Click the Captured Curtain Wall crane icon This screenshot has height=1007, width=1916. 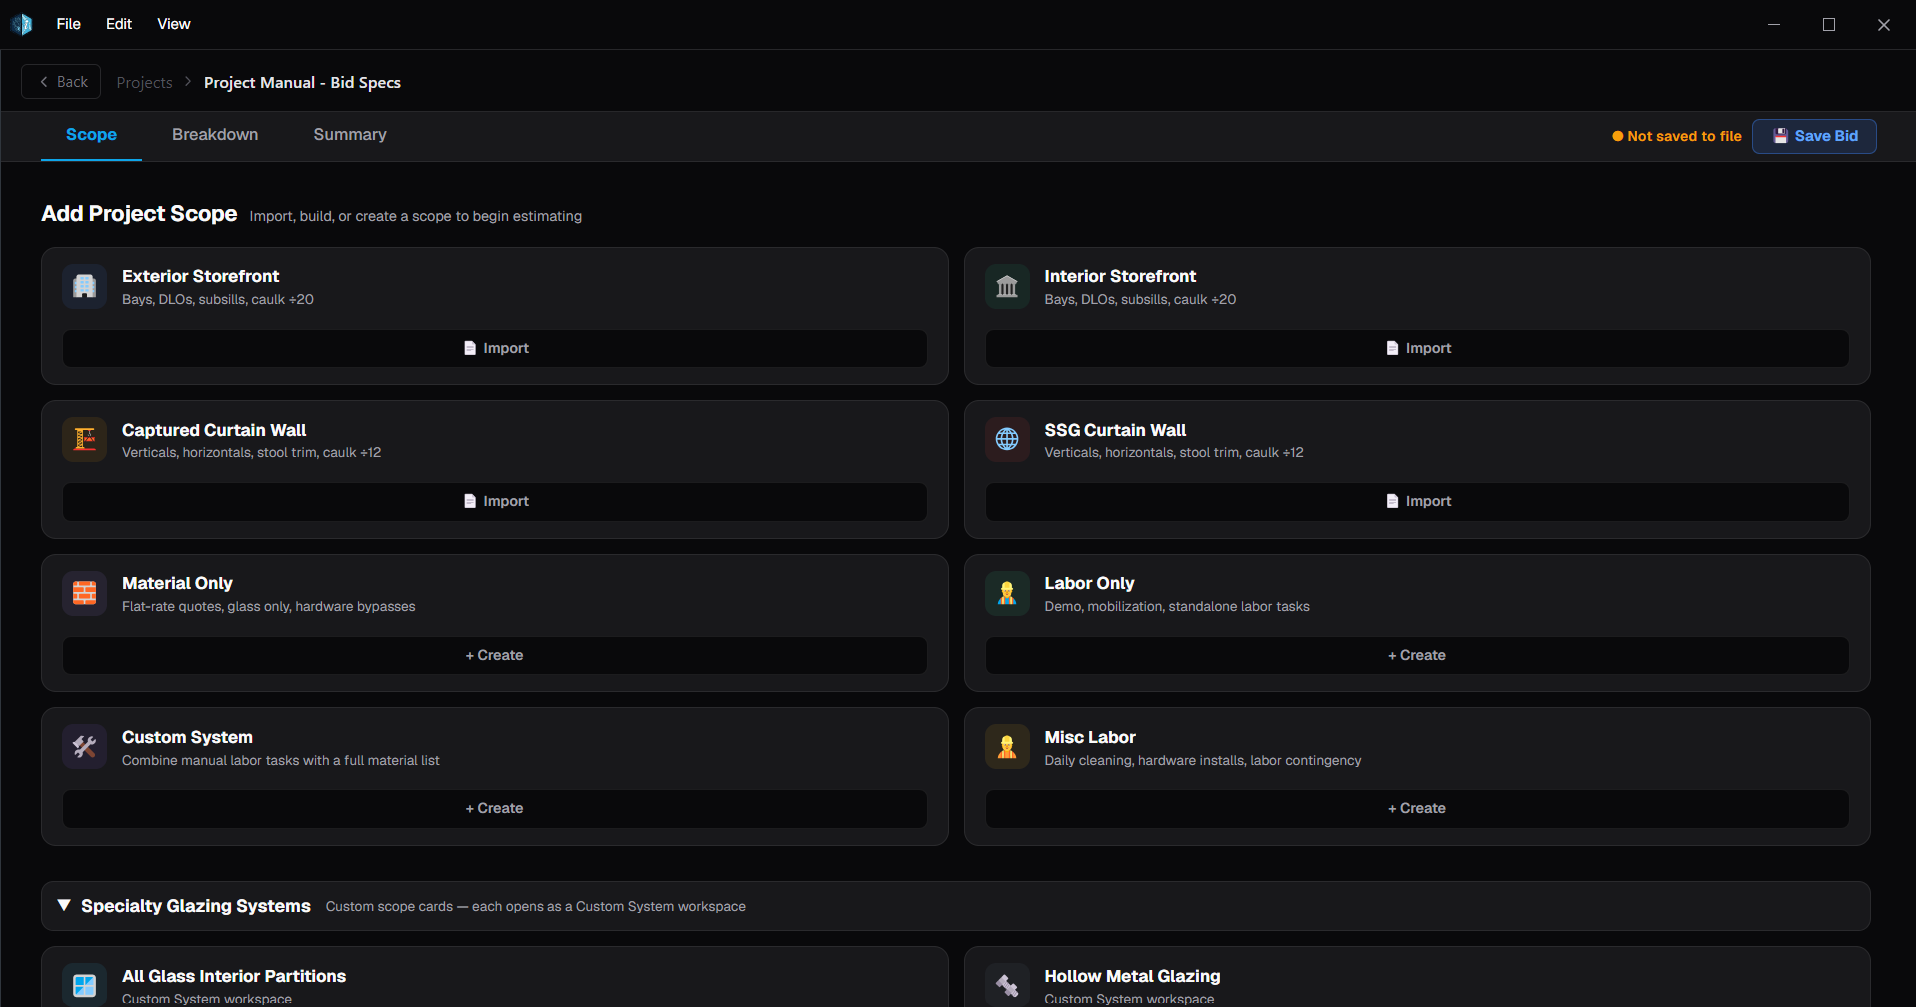[x=85, y=440]
